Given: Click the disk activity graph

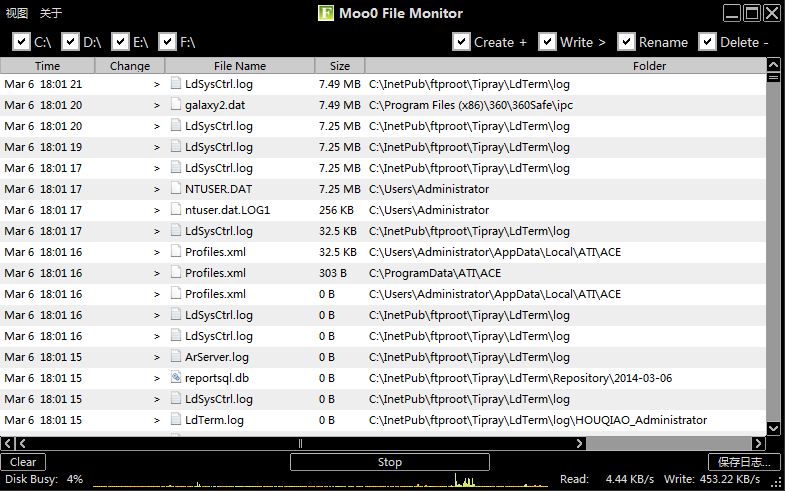Looking at the screenshot, I should [320, 480].
